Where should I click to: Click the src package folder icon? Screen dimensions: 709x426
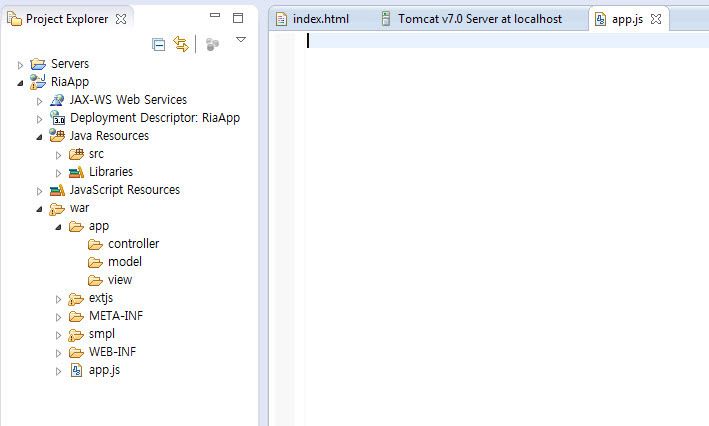(x=76, y=154)
